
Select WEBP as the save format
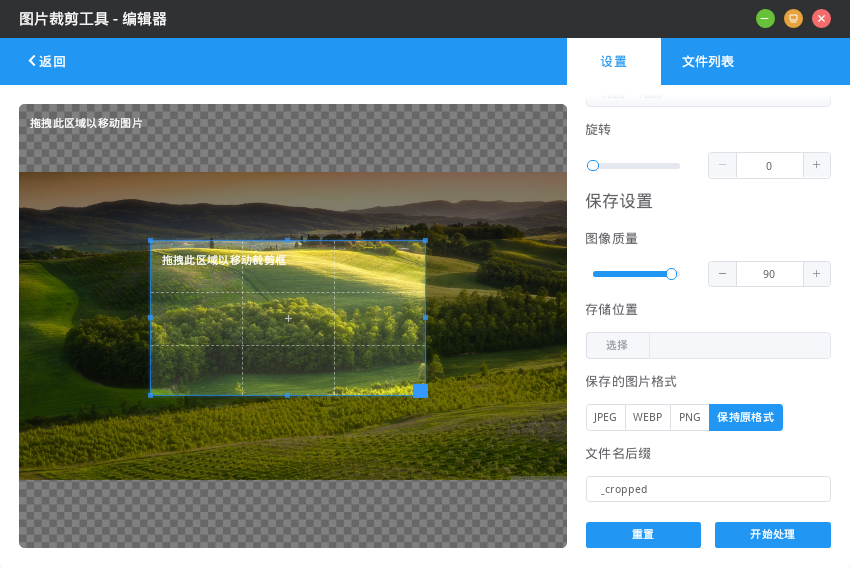pyautogui.click(x=647, y=417)
